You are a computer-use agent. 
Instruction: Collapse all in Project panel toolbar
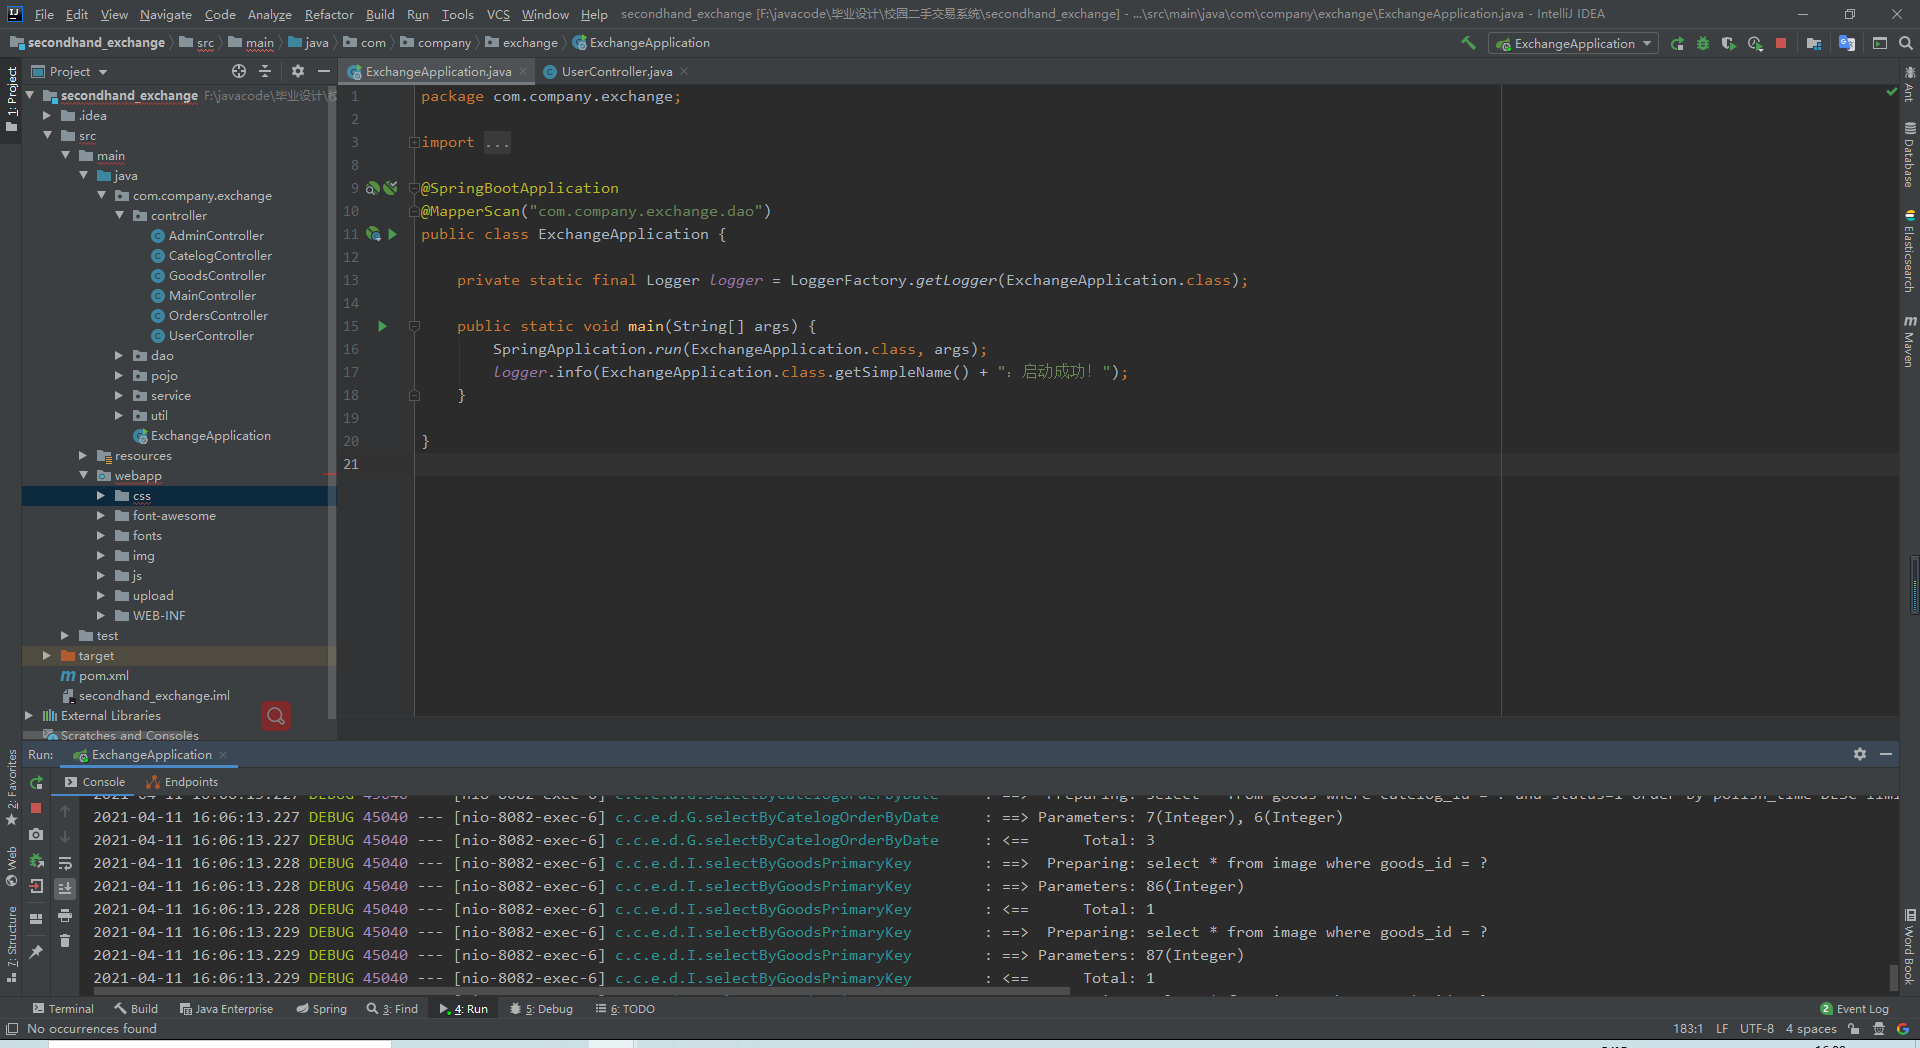point(265,71)
